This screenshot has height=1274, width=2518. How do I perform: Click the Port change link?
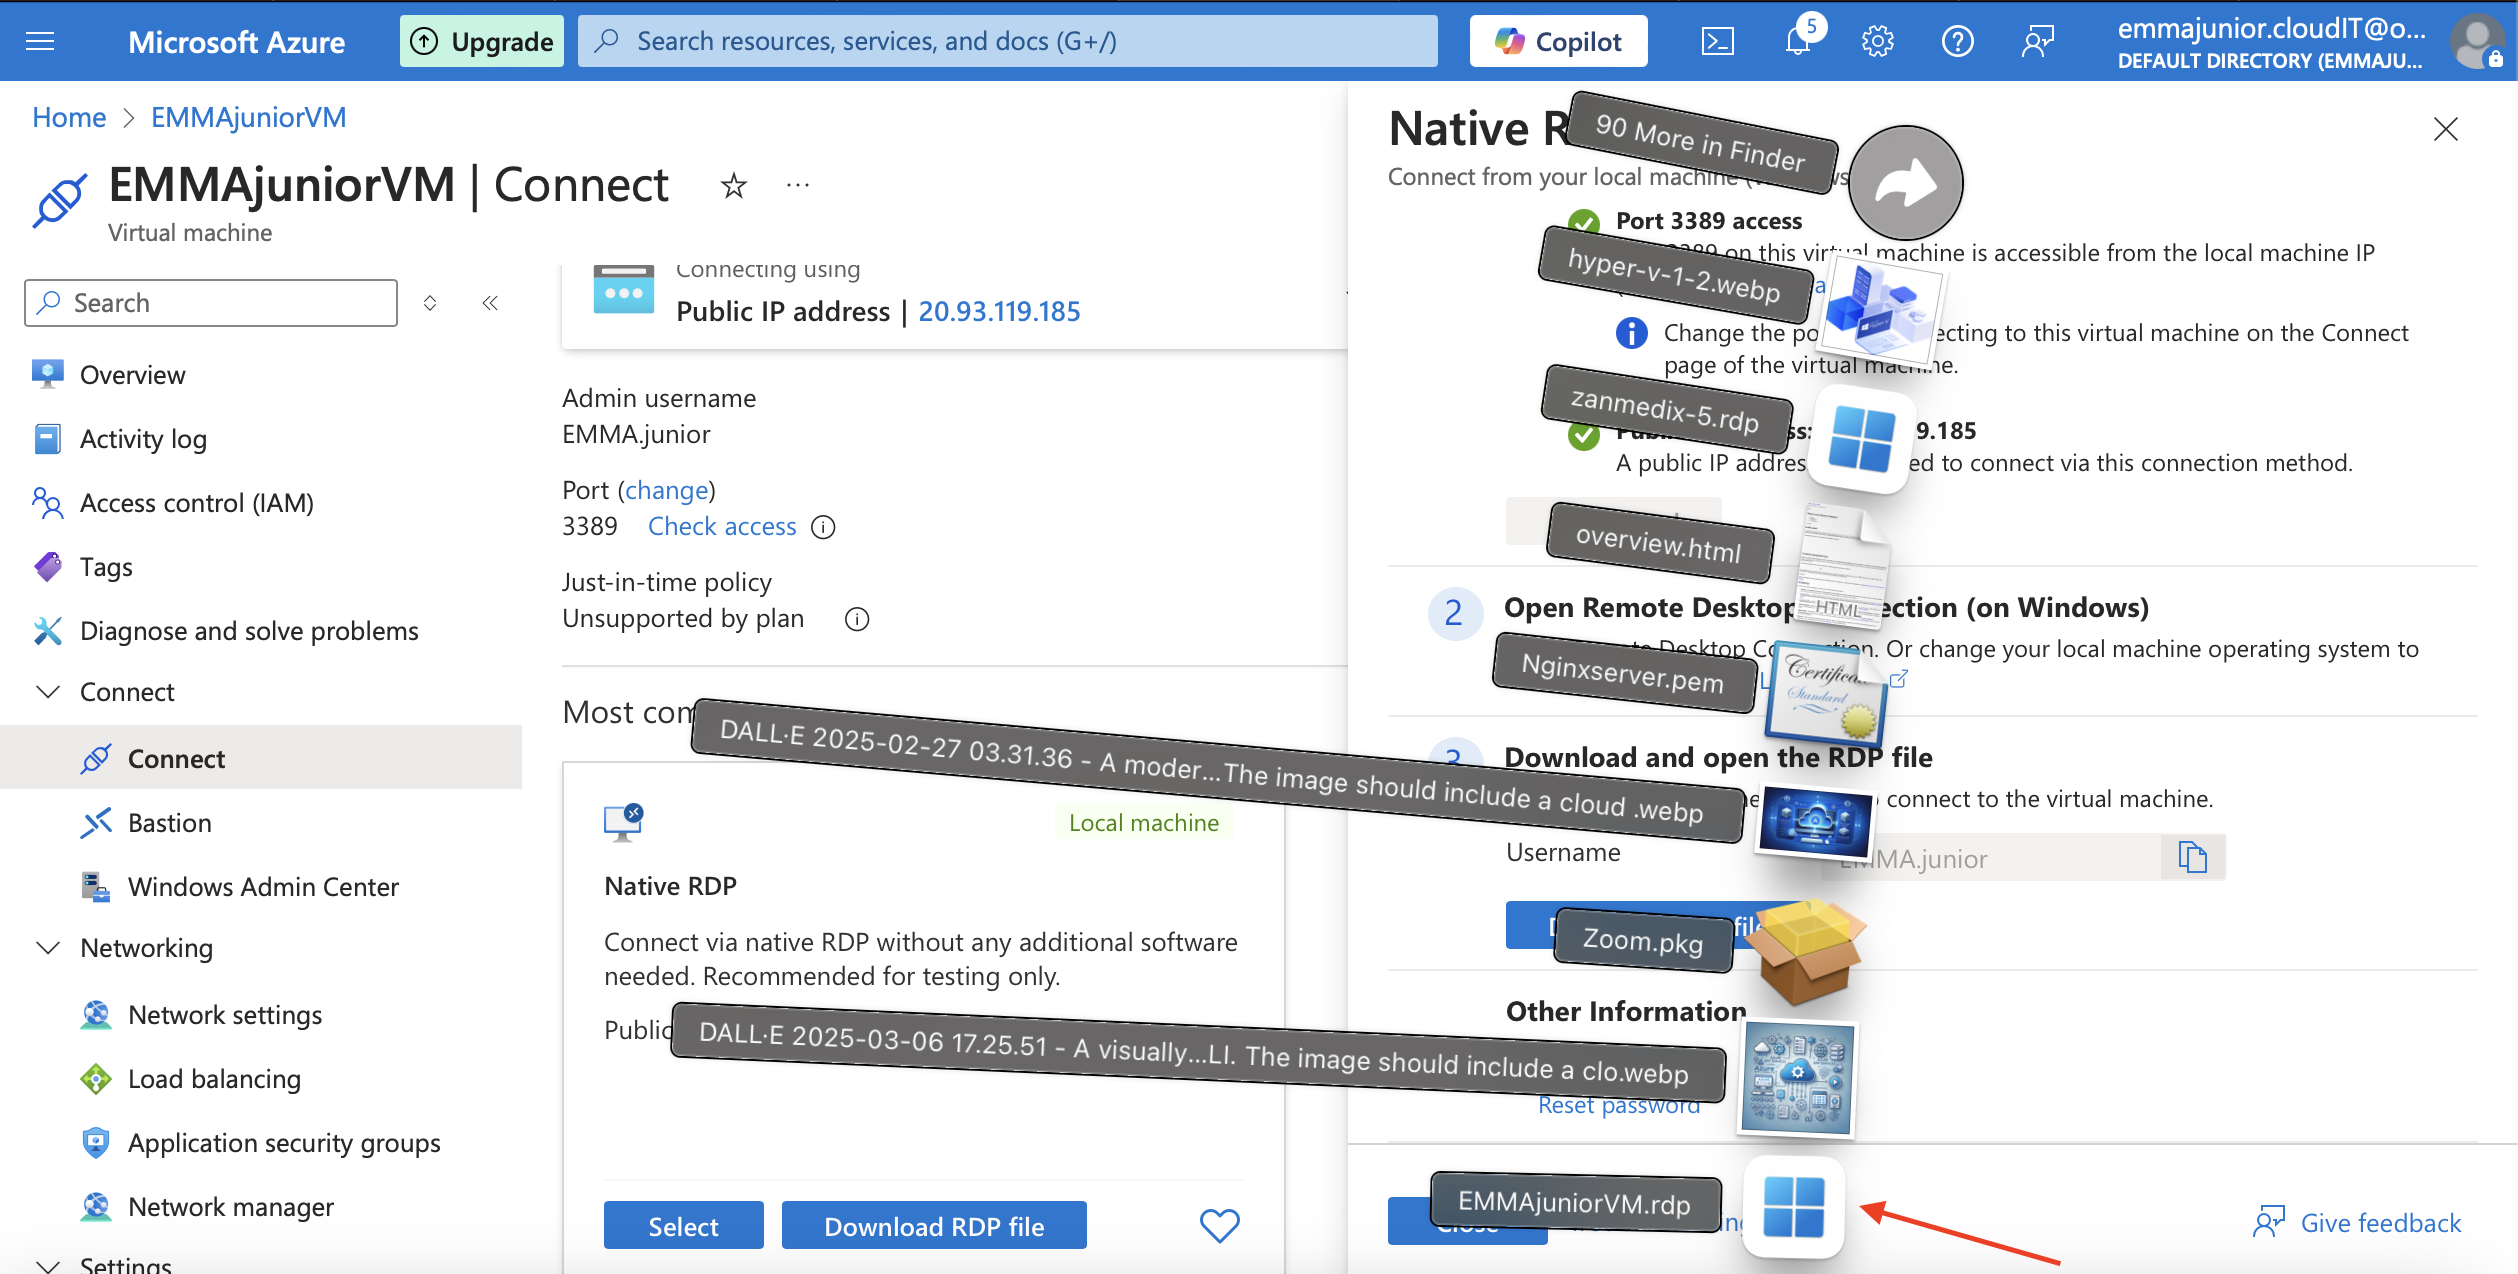tap(667, 490)
